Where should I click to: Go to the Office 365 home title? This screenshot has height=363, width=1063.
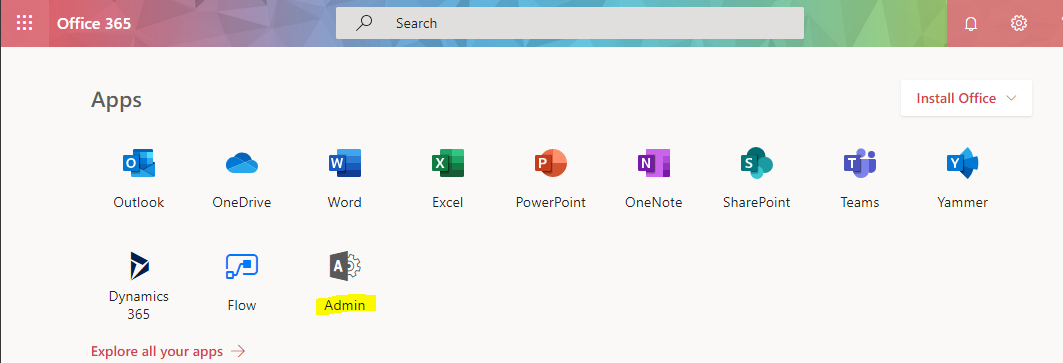coord(94,24)
